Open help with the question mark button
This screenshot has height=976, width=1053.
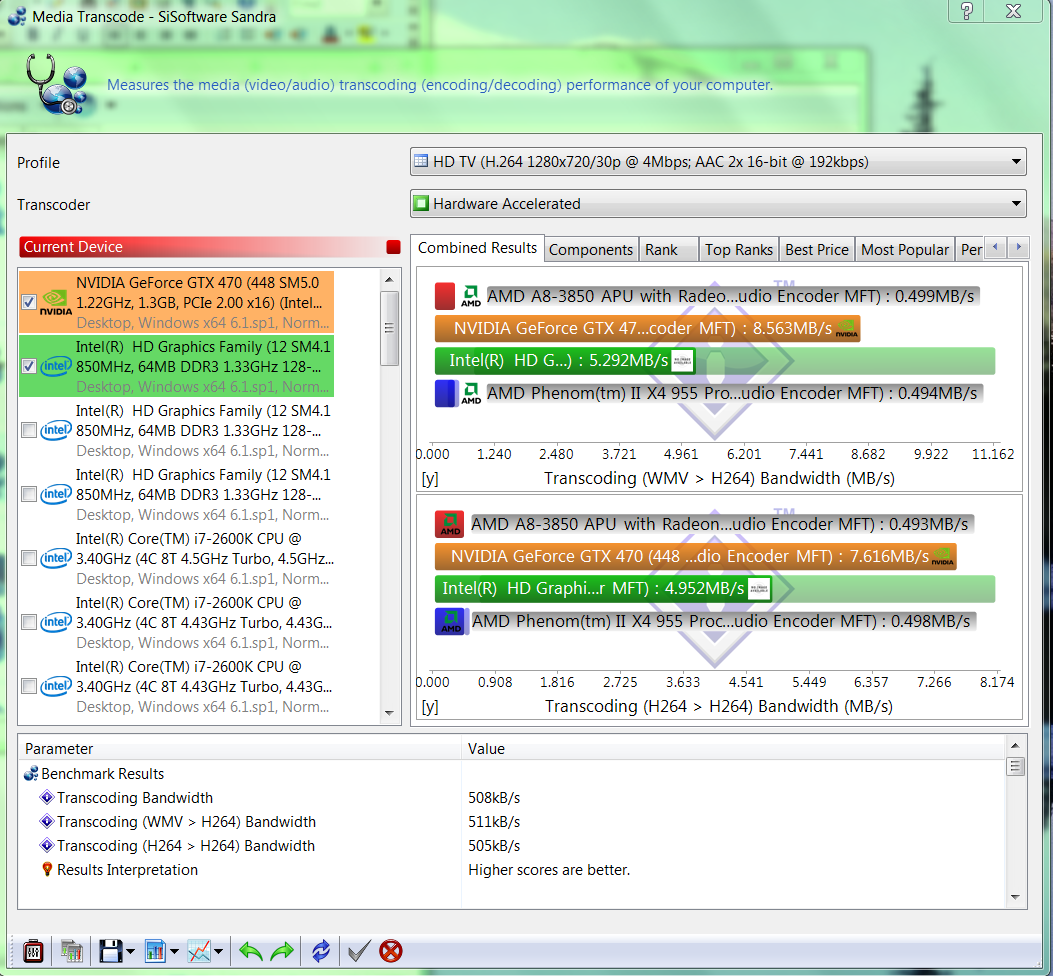pyautogui.click(x=966, y=11)
